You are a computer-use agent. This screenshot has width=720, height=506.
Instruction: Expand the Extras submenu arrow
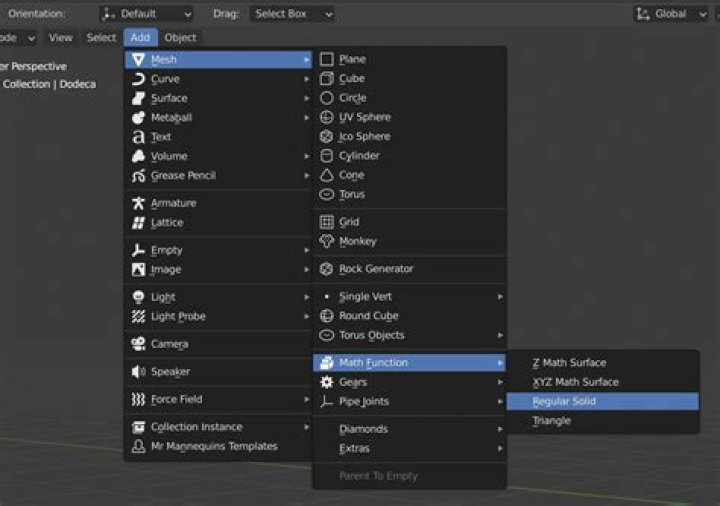pos(500,448)
